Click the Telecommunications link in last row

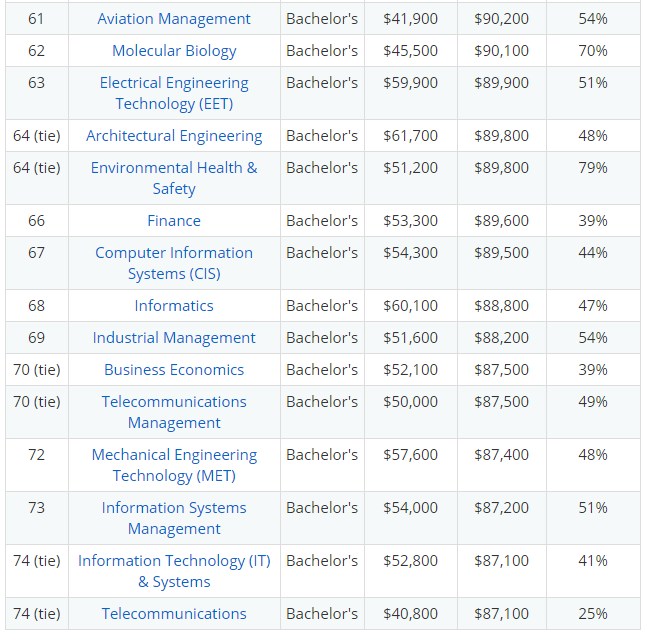click(x=174, y=614)
